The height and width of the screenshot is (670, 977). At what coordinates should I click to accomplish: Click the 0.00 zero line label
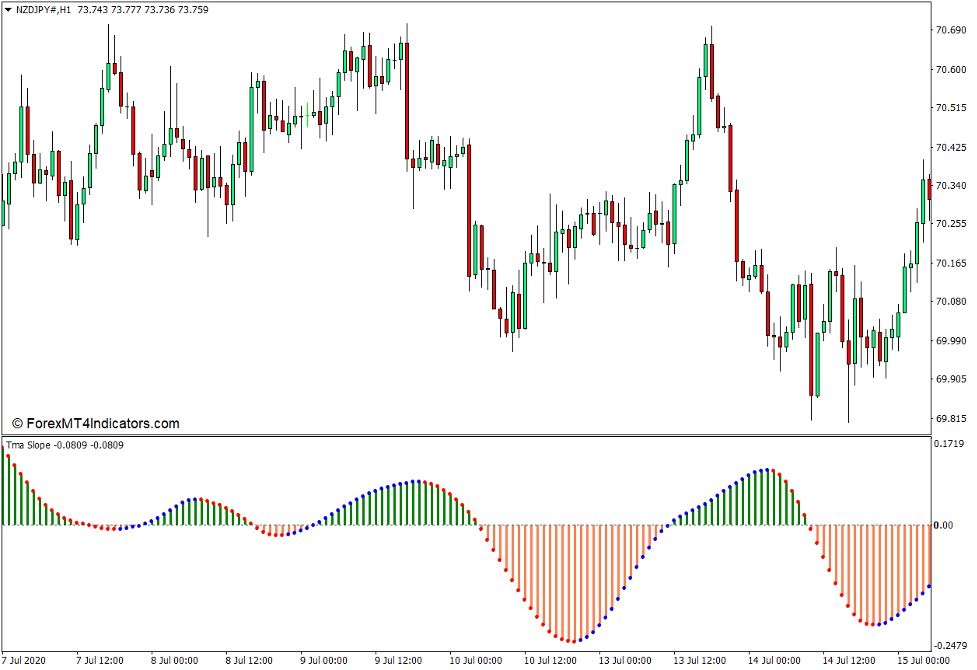942,523
